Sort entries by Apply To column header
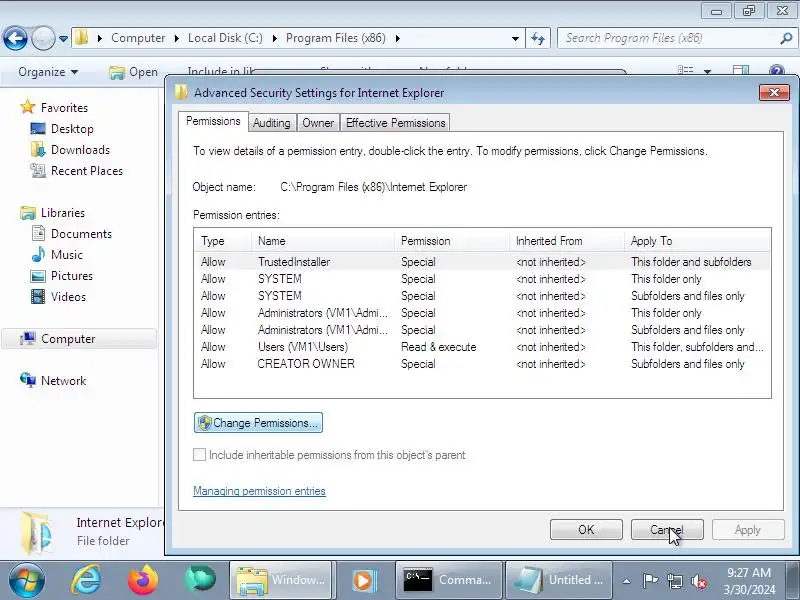Viewport: 800px width, 600px height. (x=697, y=241)
